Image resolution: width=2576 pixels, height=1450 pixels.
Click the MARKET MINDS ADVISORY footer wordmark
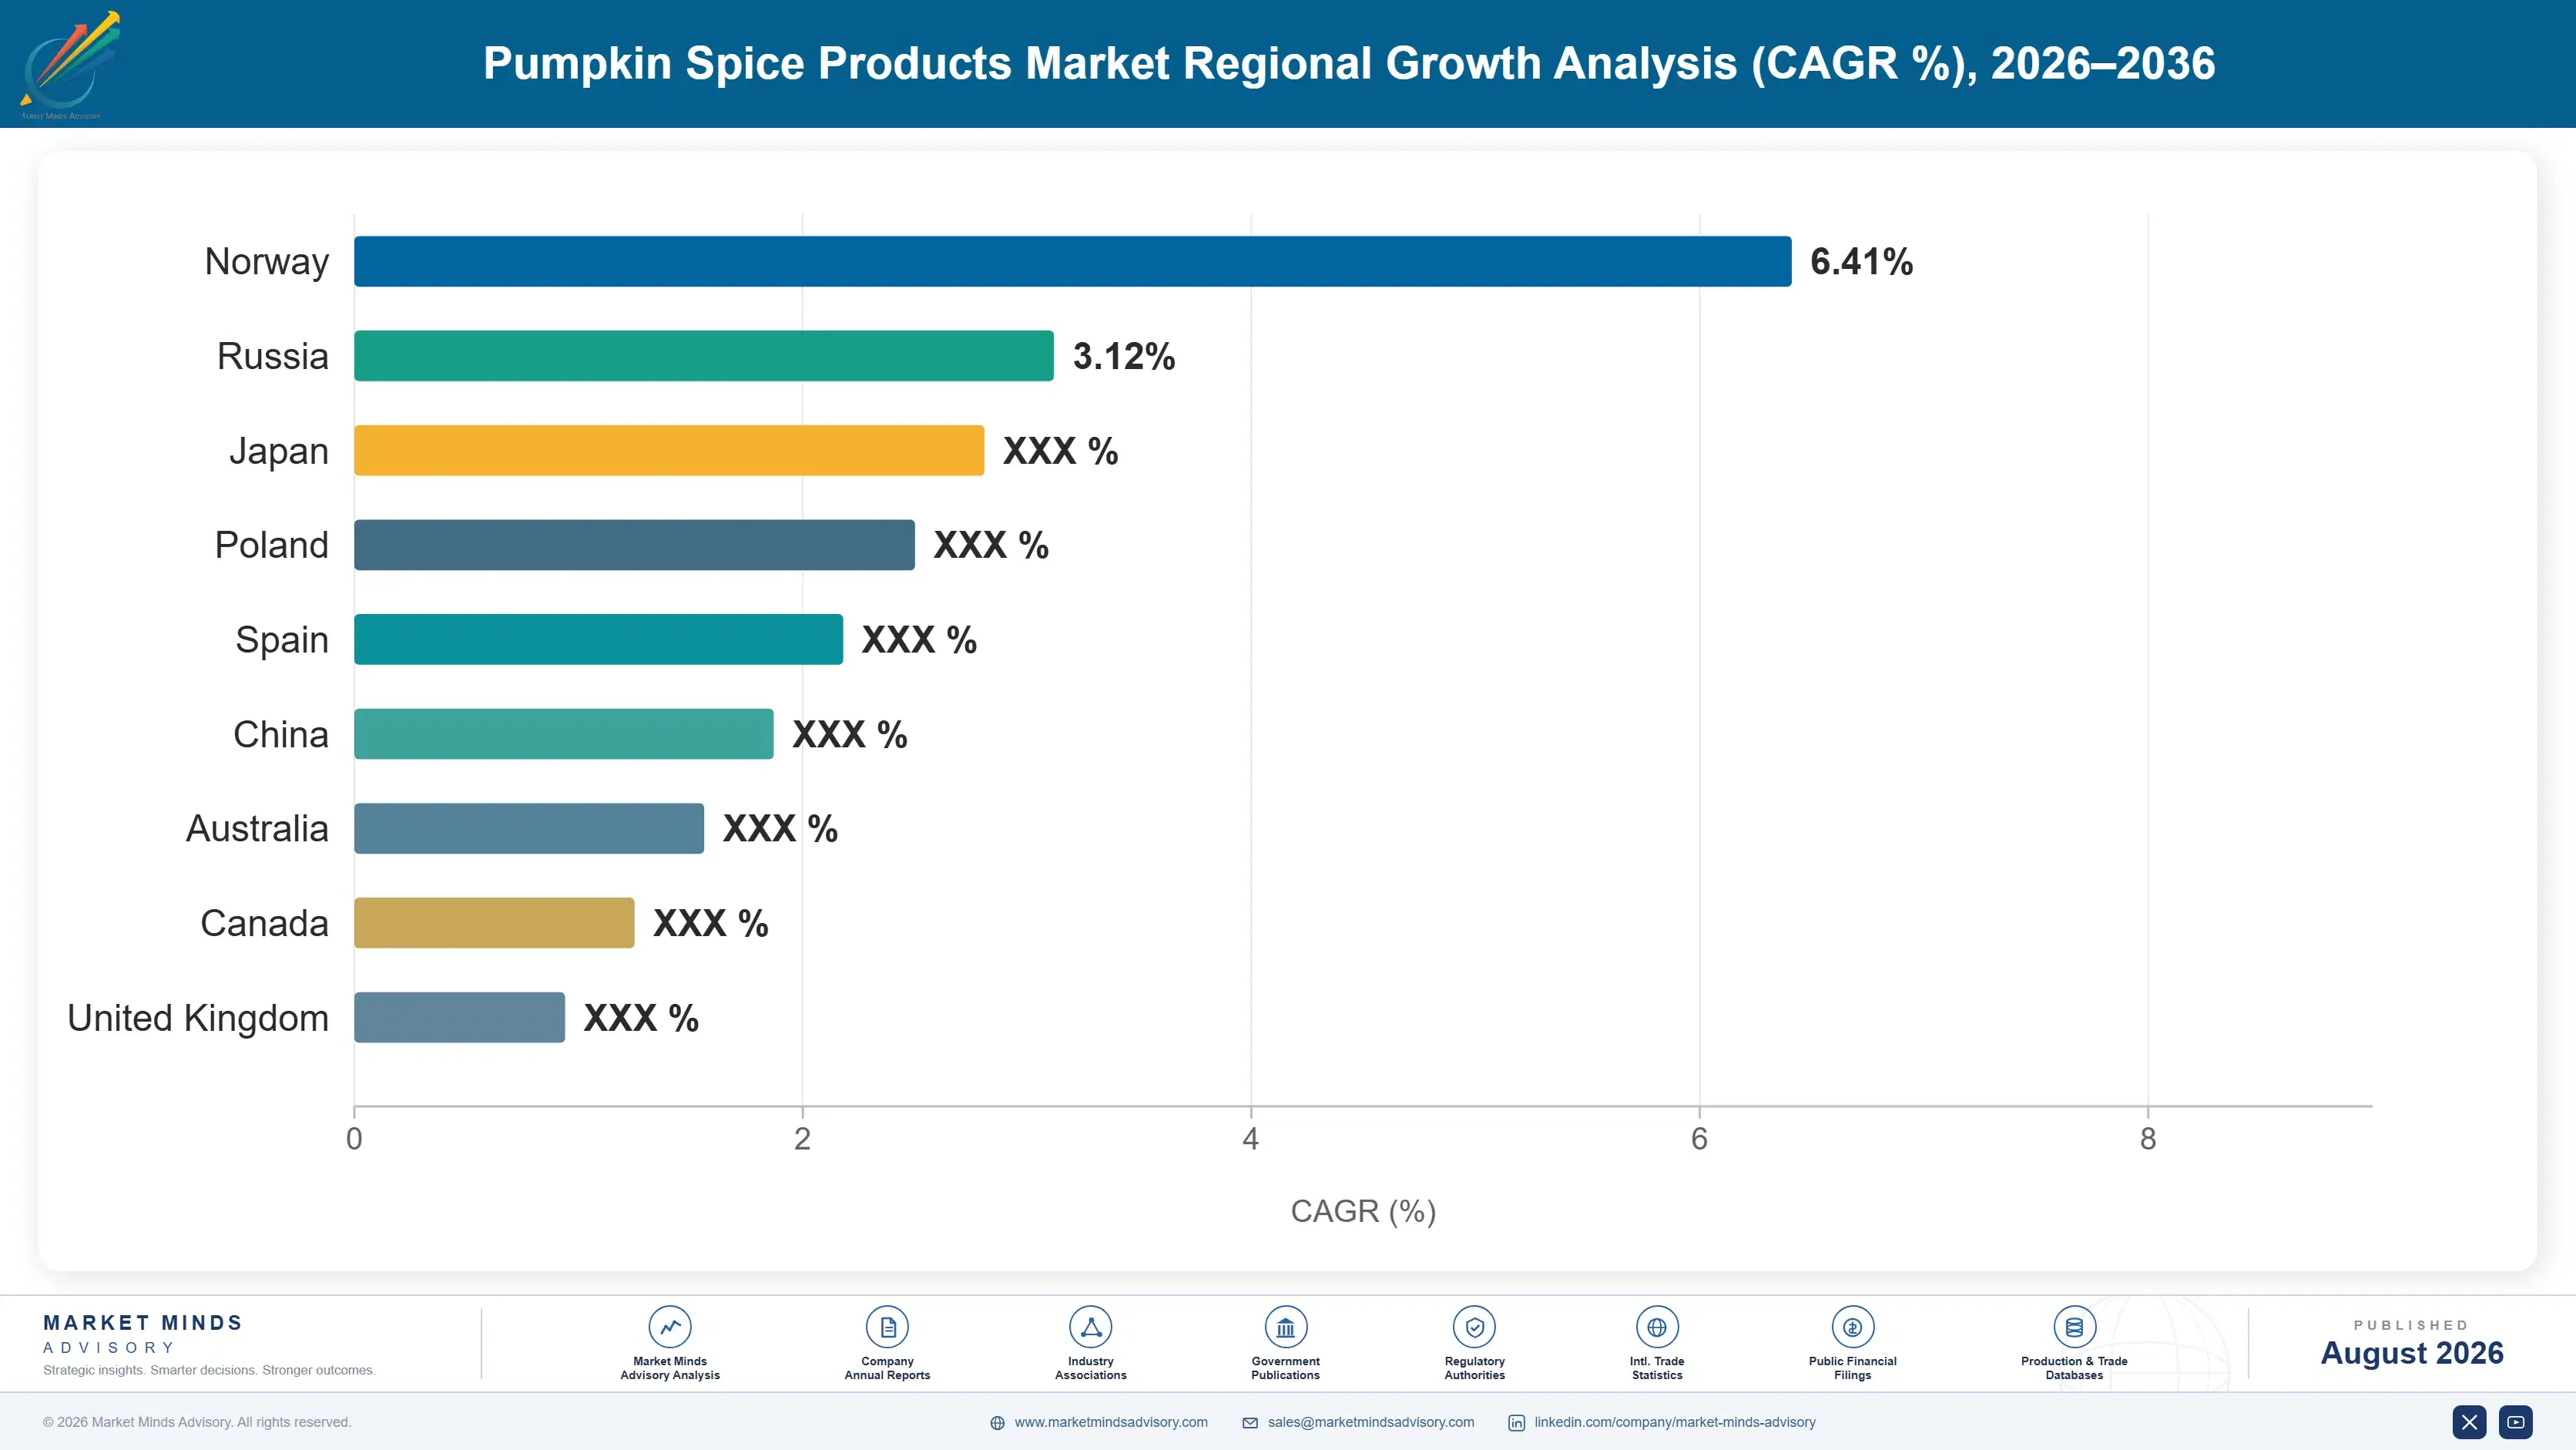(143, 1334)
